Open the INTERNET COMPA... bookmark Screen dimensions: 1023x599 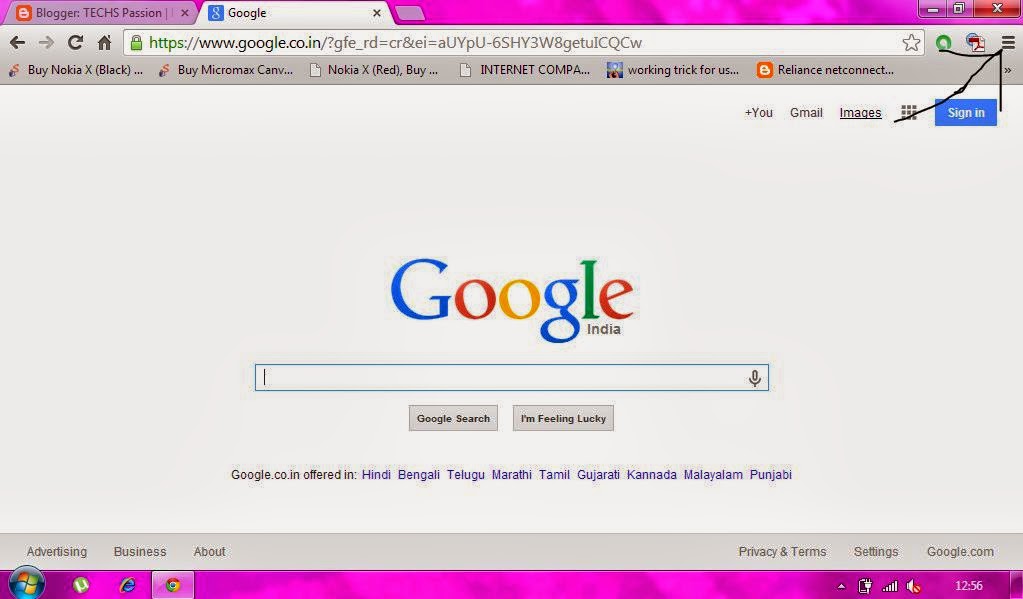[525, 70]
